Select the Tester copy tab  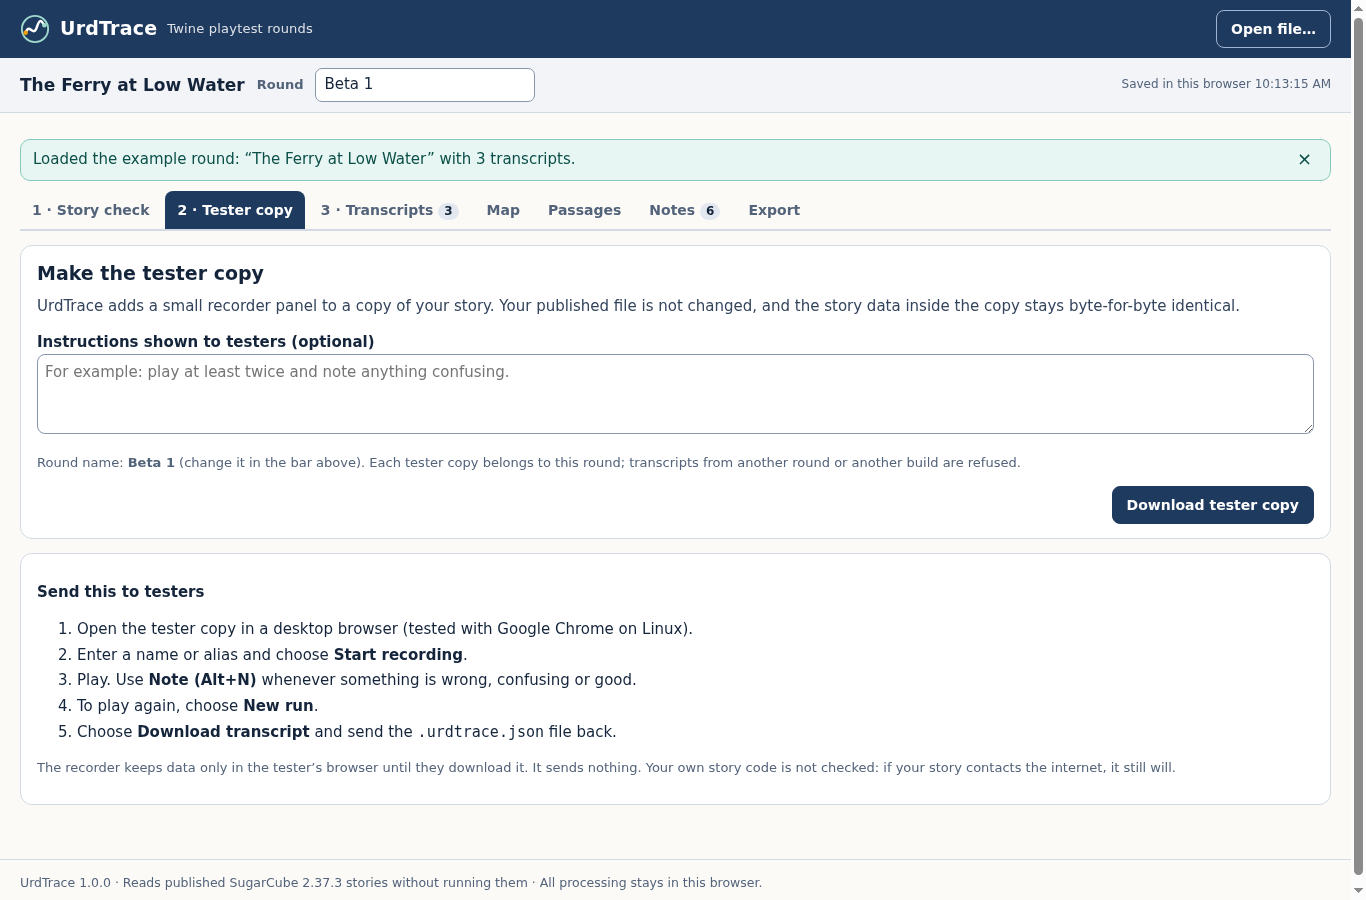point(235,210)
